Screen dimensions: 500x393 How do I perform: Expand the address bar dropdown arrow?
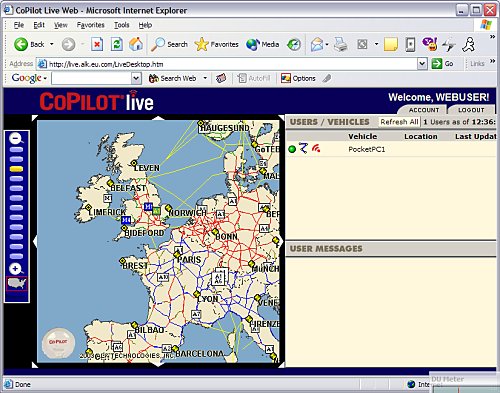pyautogui.click(x=422, y=64)
